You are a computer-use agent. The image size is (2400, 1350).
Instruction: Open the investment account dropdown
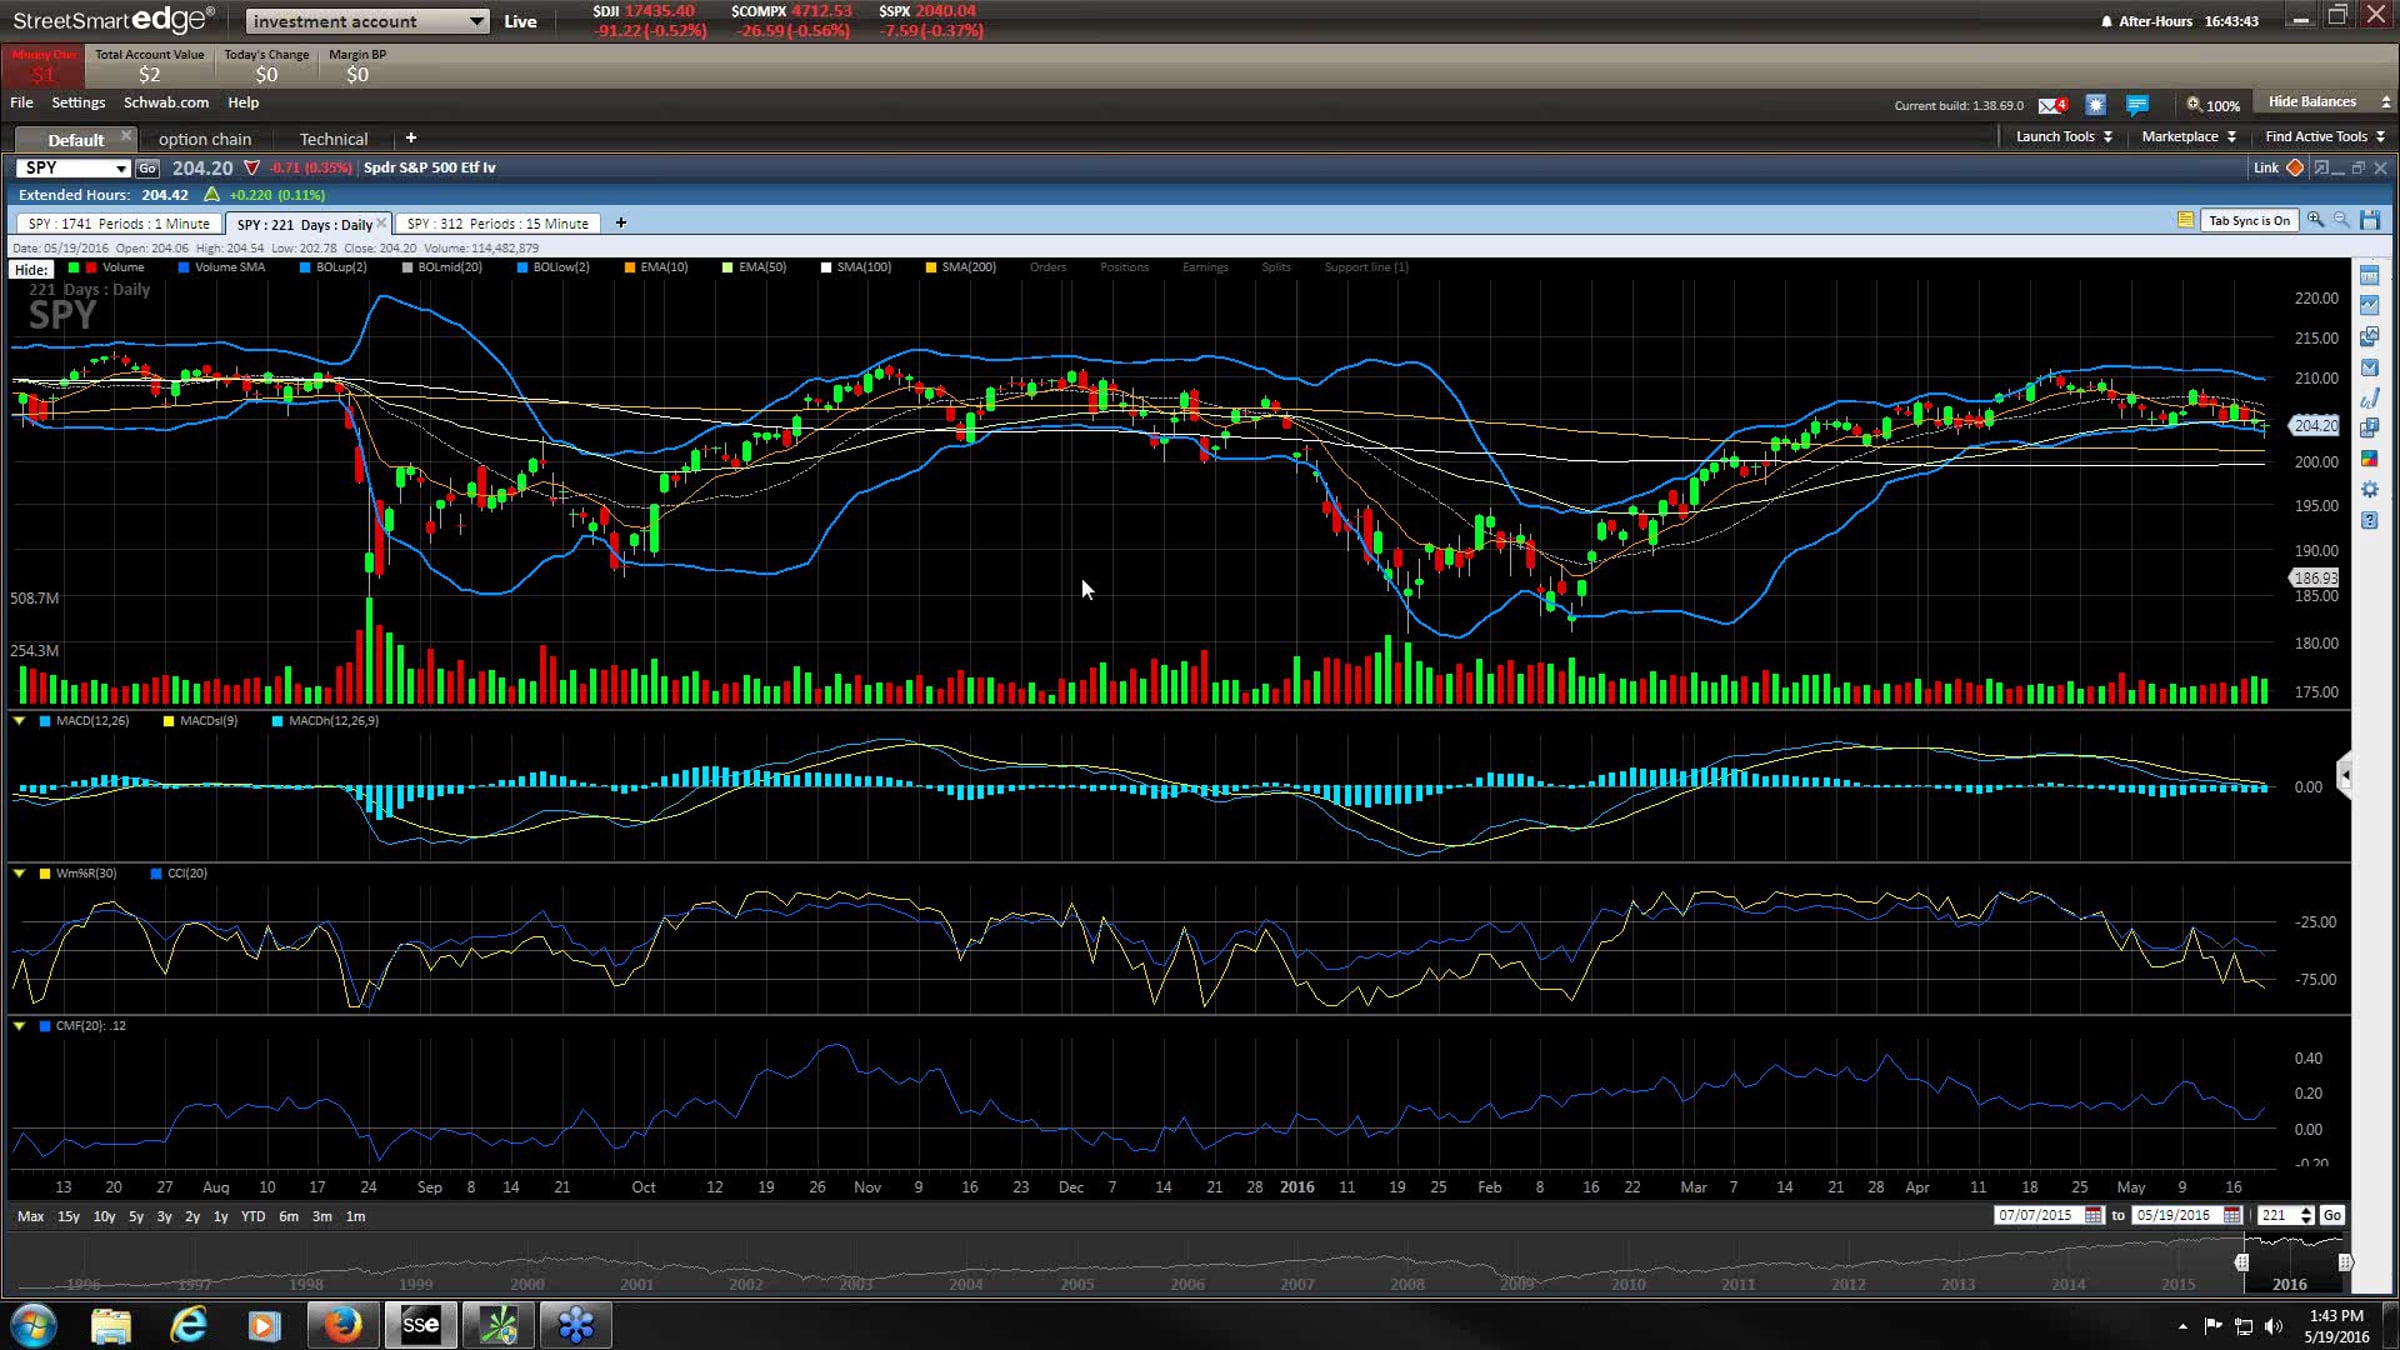pos(367,21)
